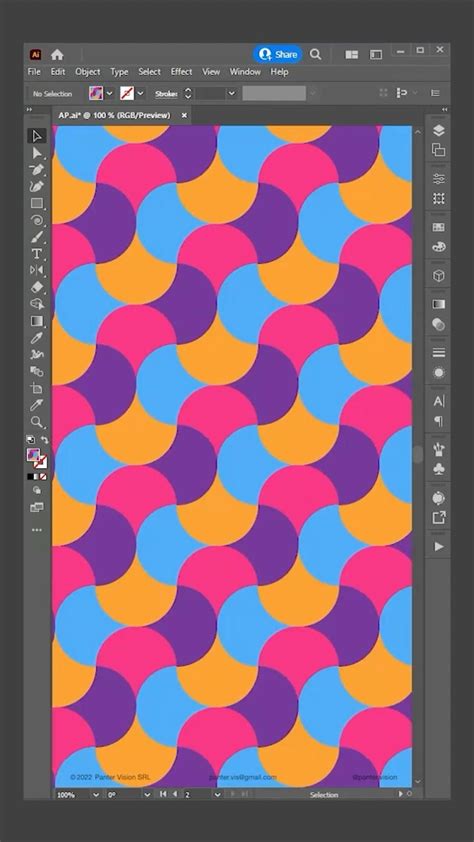
Task: Select the Reflect tool
Action: tap(37, 270)
